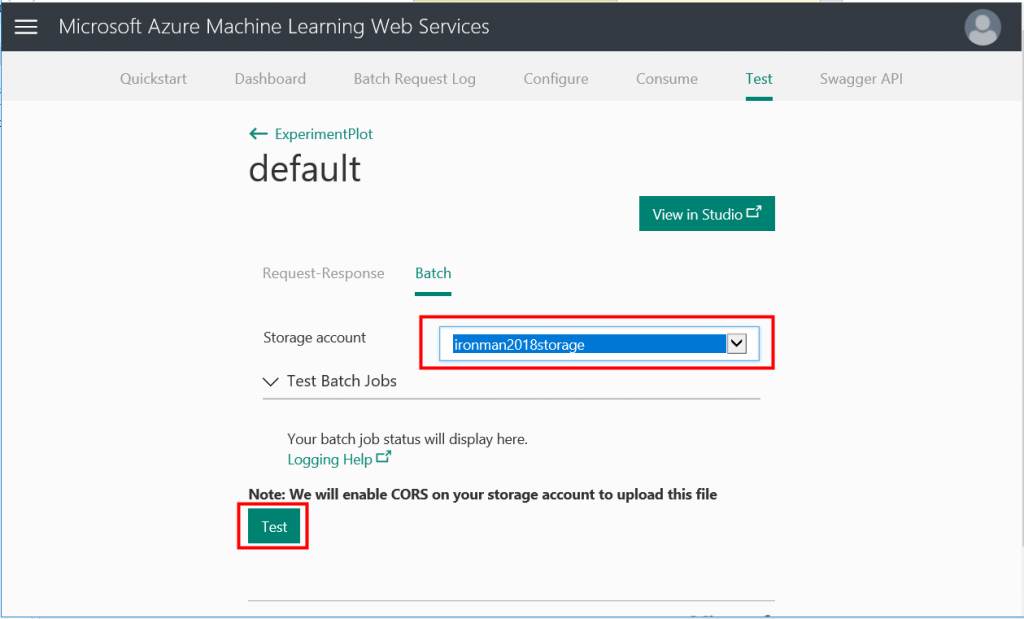The width and height of the screenshot is (1024, 619).
Task: Open the Swagger API tab
Action: click(x=861, y=79)
